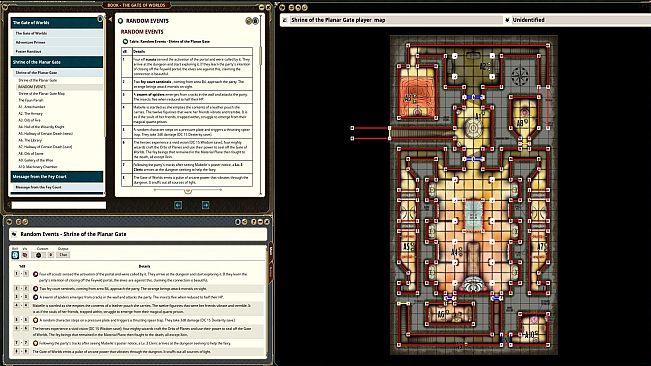Open A4. Hall of the Wizardly Knight entry
Viewport: 651px width, 366px height.
[x=41, y=127]
